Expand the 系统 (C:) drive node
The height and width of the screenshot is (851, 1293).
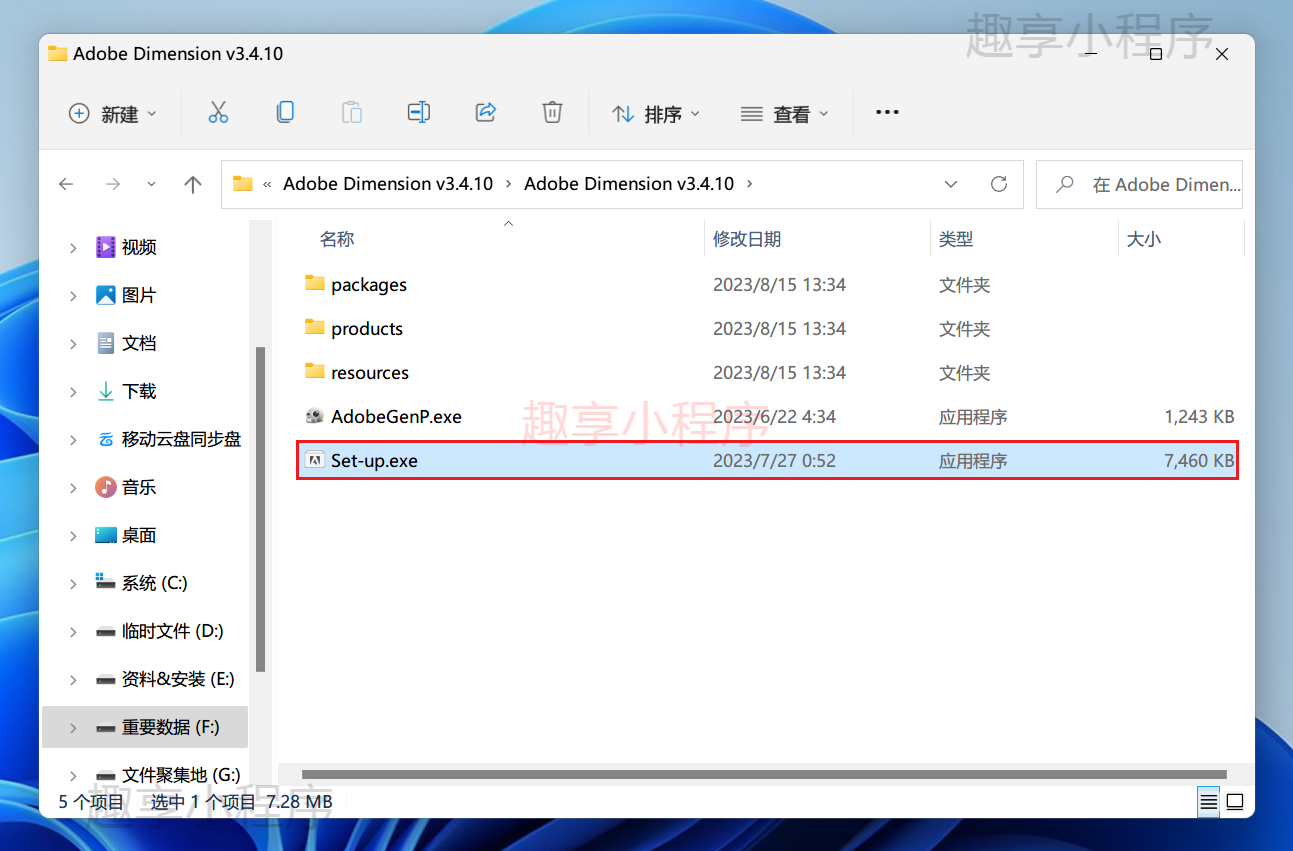coord(73,584)
